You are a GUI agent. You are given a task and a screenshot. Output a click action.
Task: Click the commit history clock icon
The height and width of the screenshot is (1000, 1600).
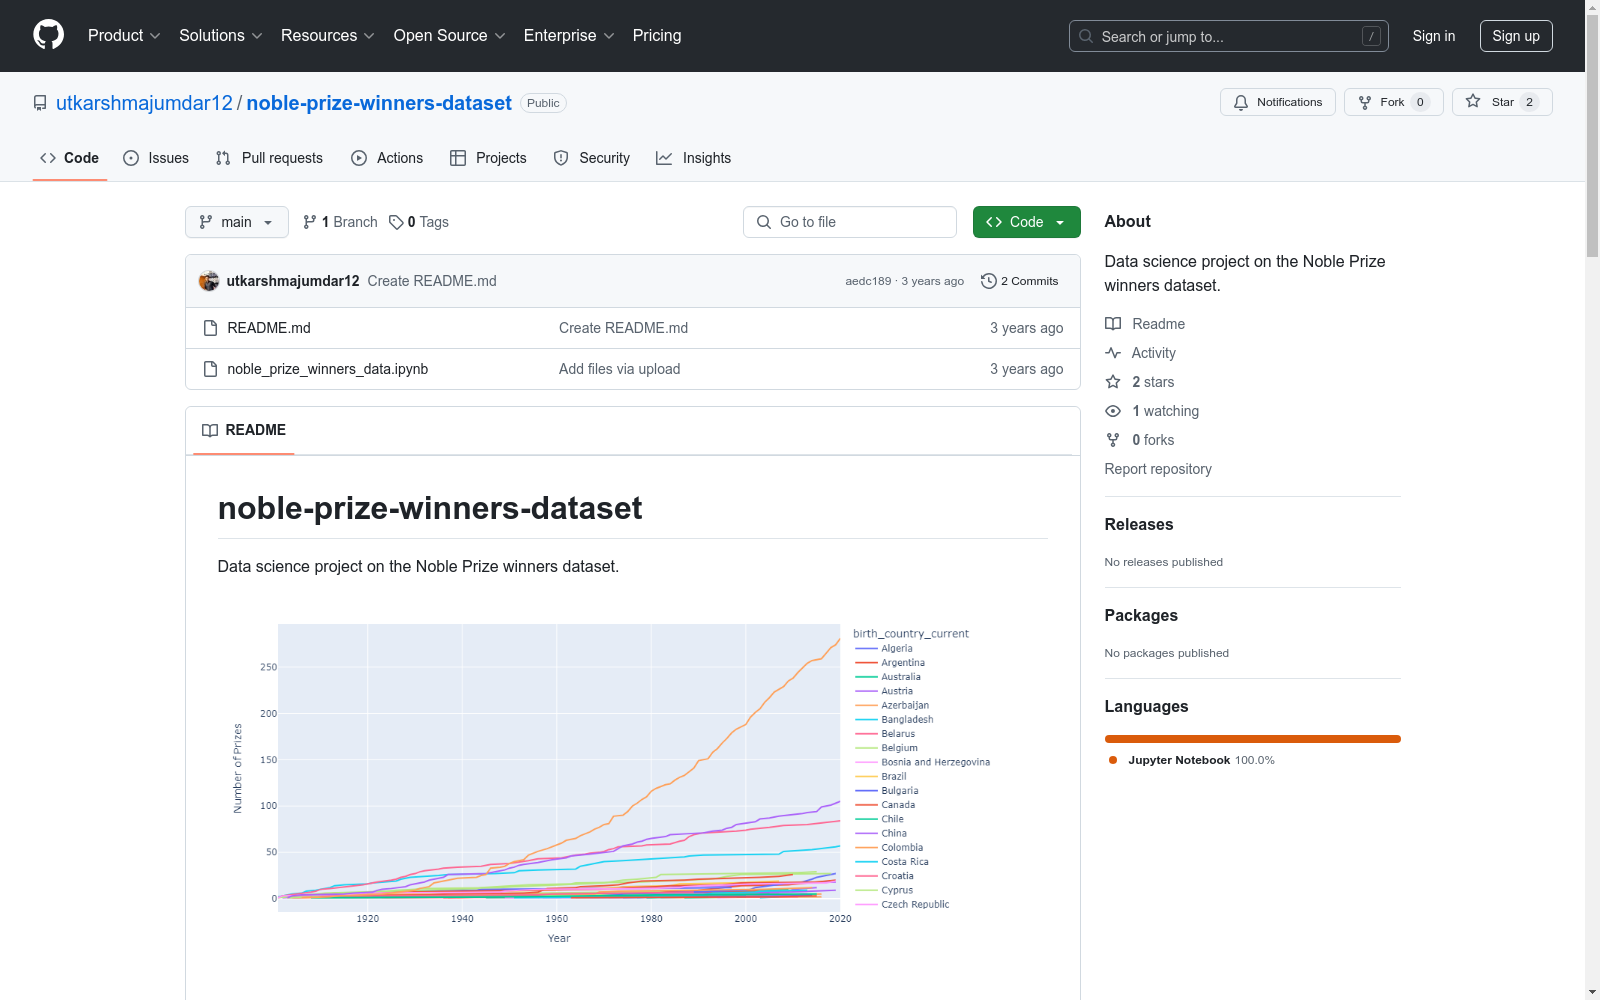(989, 281)
